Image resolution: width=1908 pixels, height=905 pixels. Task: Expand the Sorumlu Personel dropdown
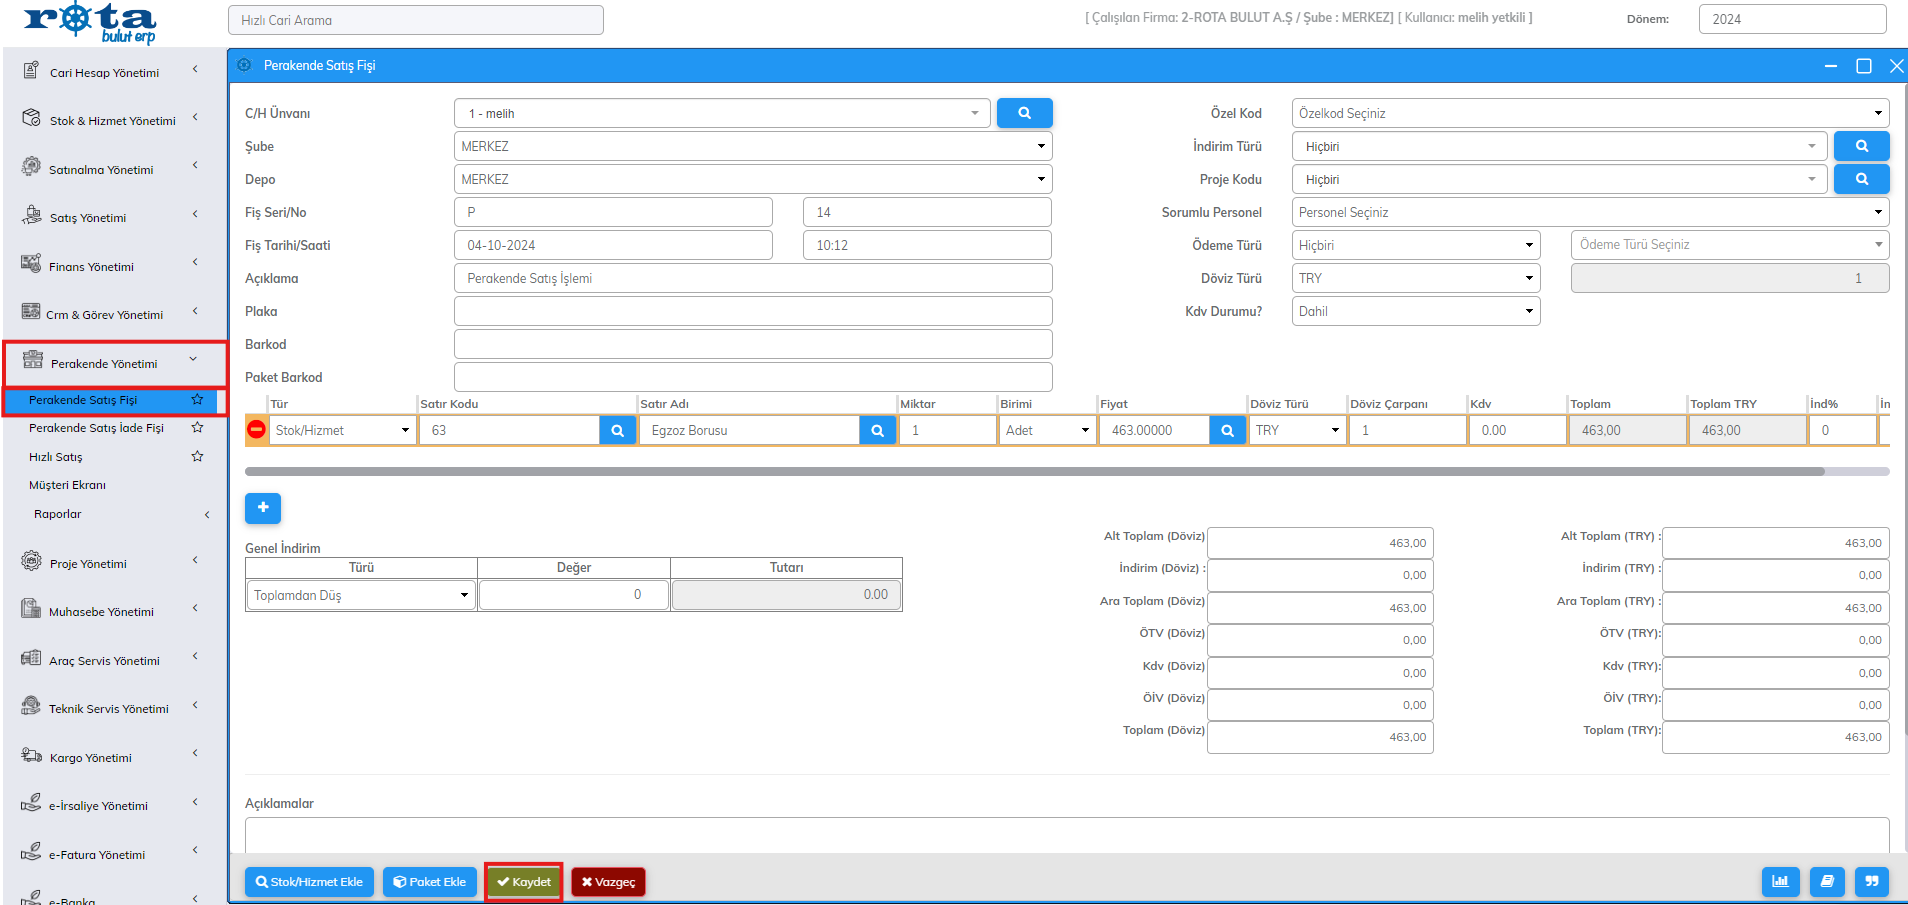(x=1589, y=212)
